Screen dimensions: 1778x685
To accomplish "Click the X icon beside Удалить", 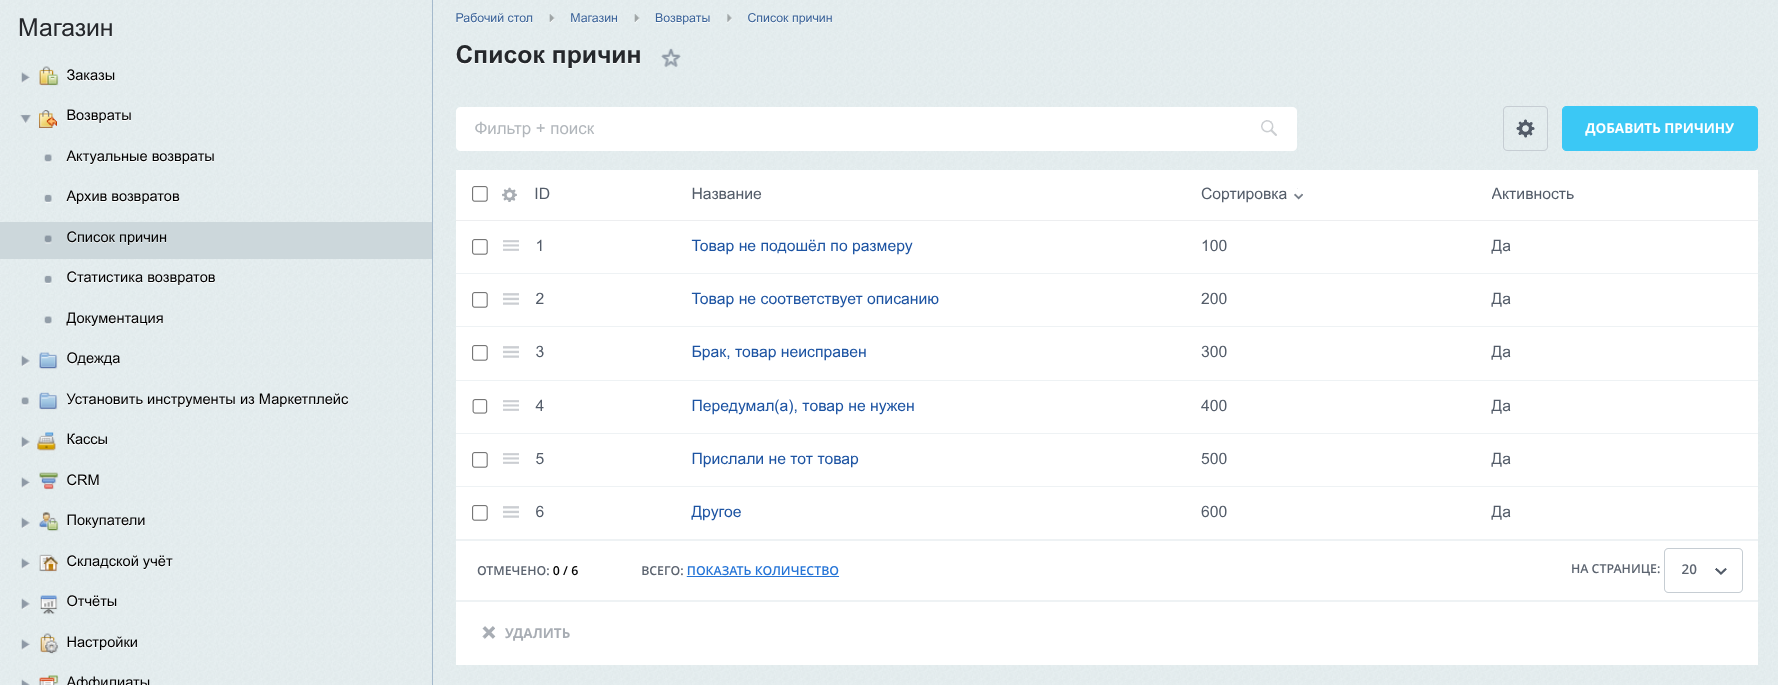I will pyautogui.click(x=489, y=632).
